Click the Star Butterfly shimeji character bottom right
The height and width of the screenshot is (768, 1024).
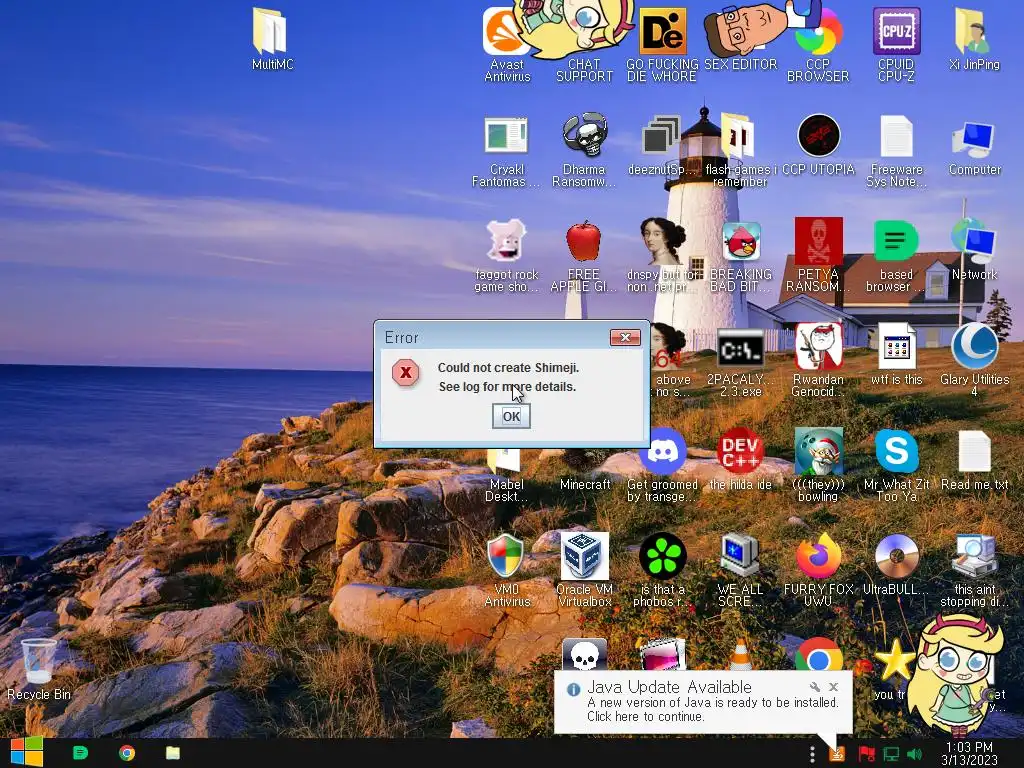(x=954, y=675)
